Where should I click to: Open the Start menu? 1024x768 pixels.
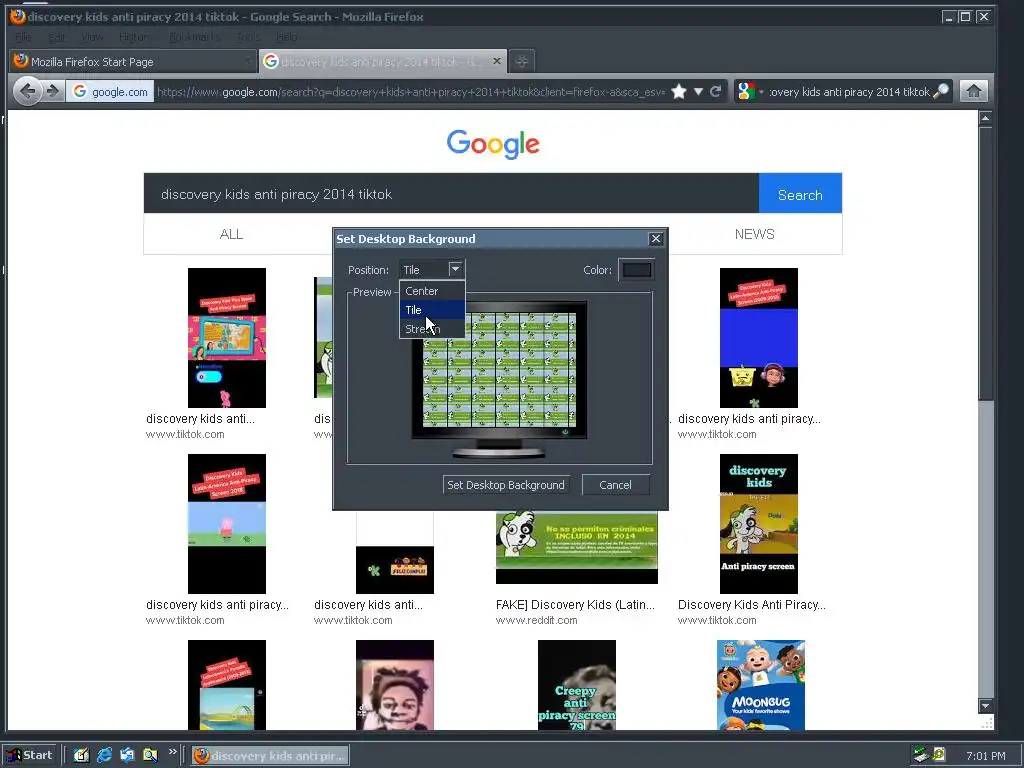(x=29, y=755)
